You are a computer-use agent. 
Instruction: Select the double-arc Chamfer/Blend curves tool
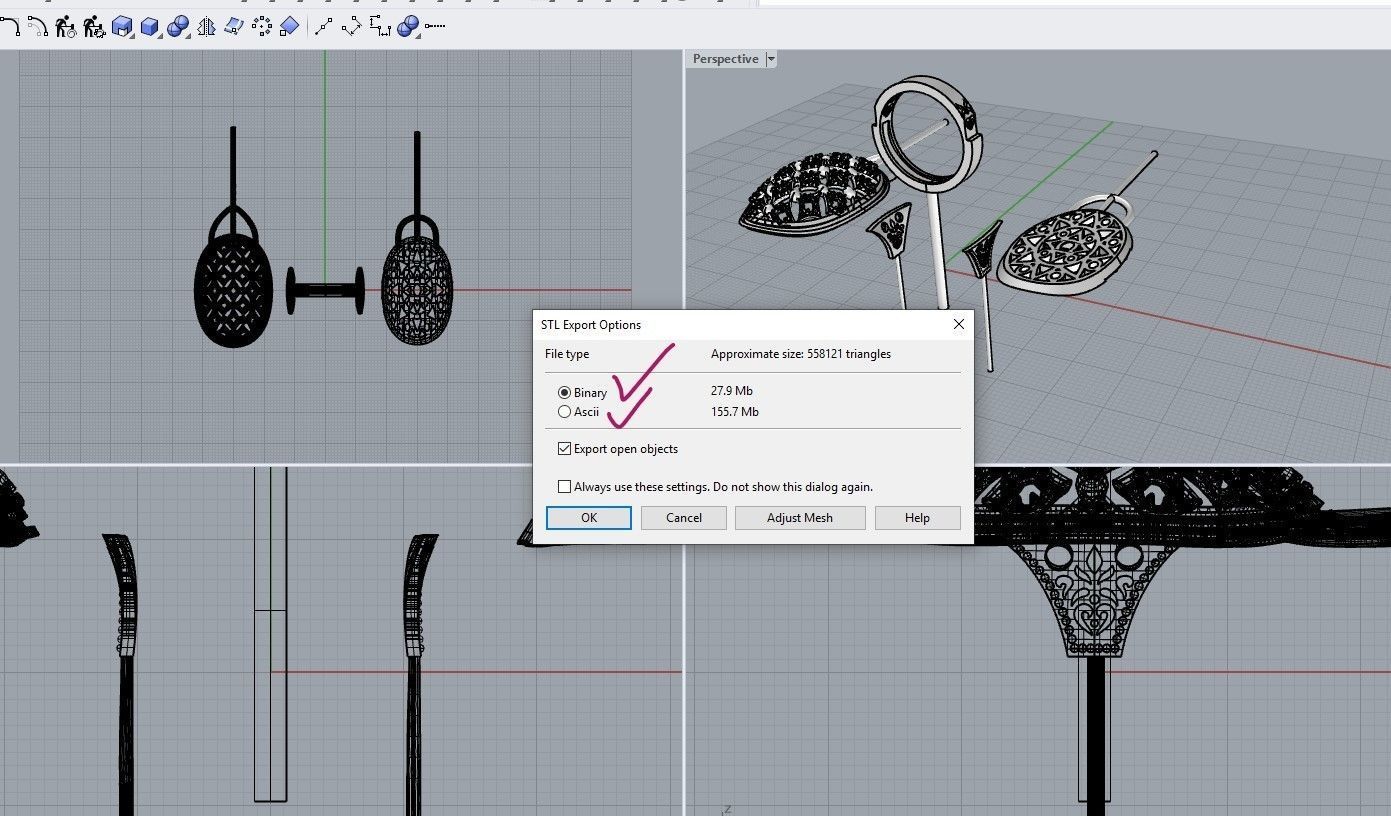(38, 26)
